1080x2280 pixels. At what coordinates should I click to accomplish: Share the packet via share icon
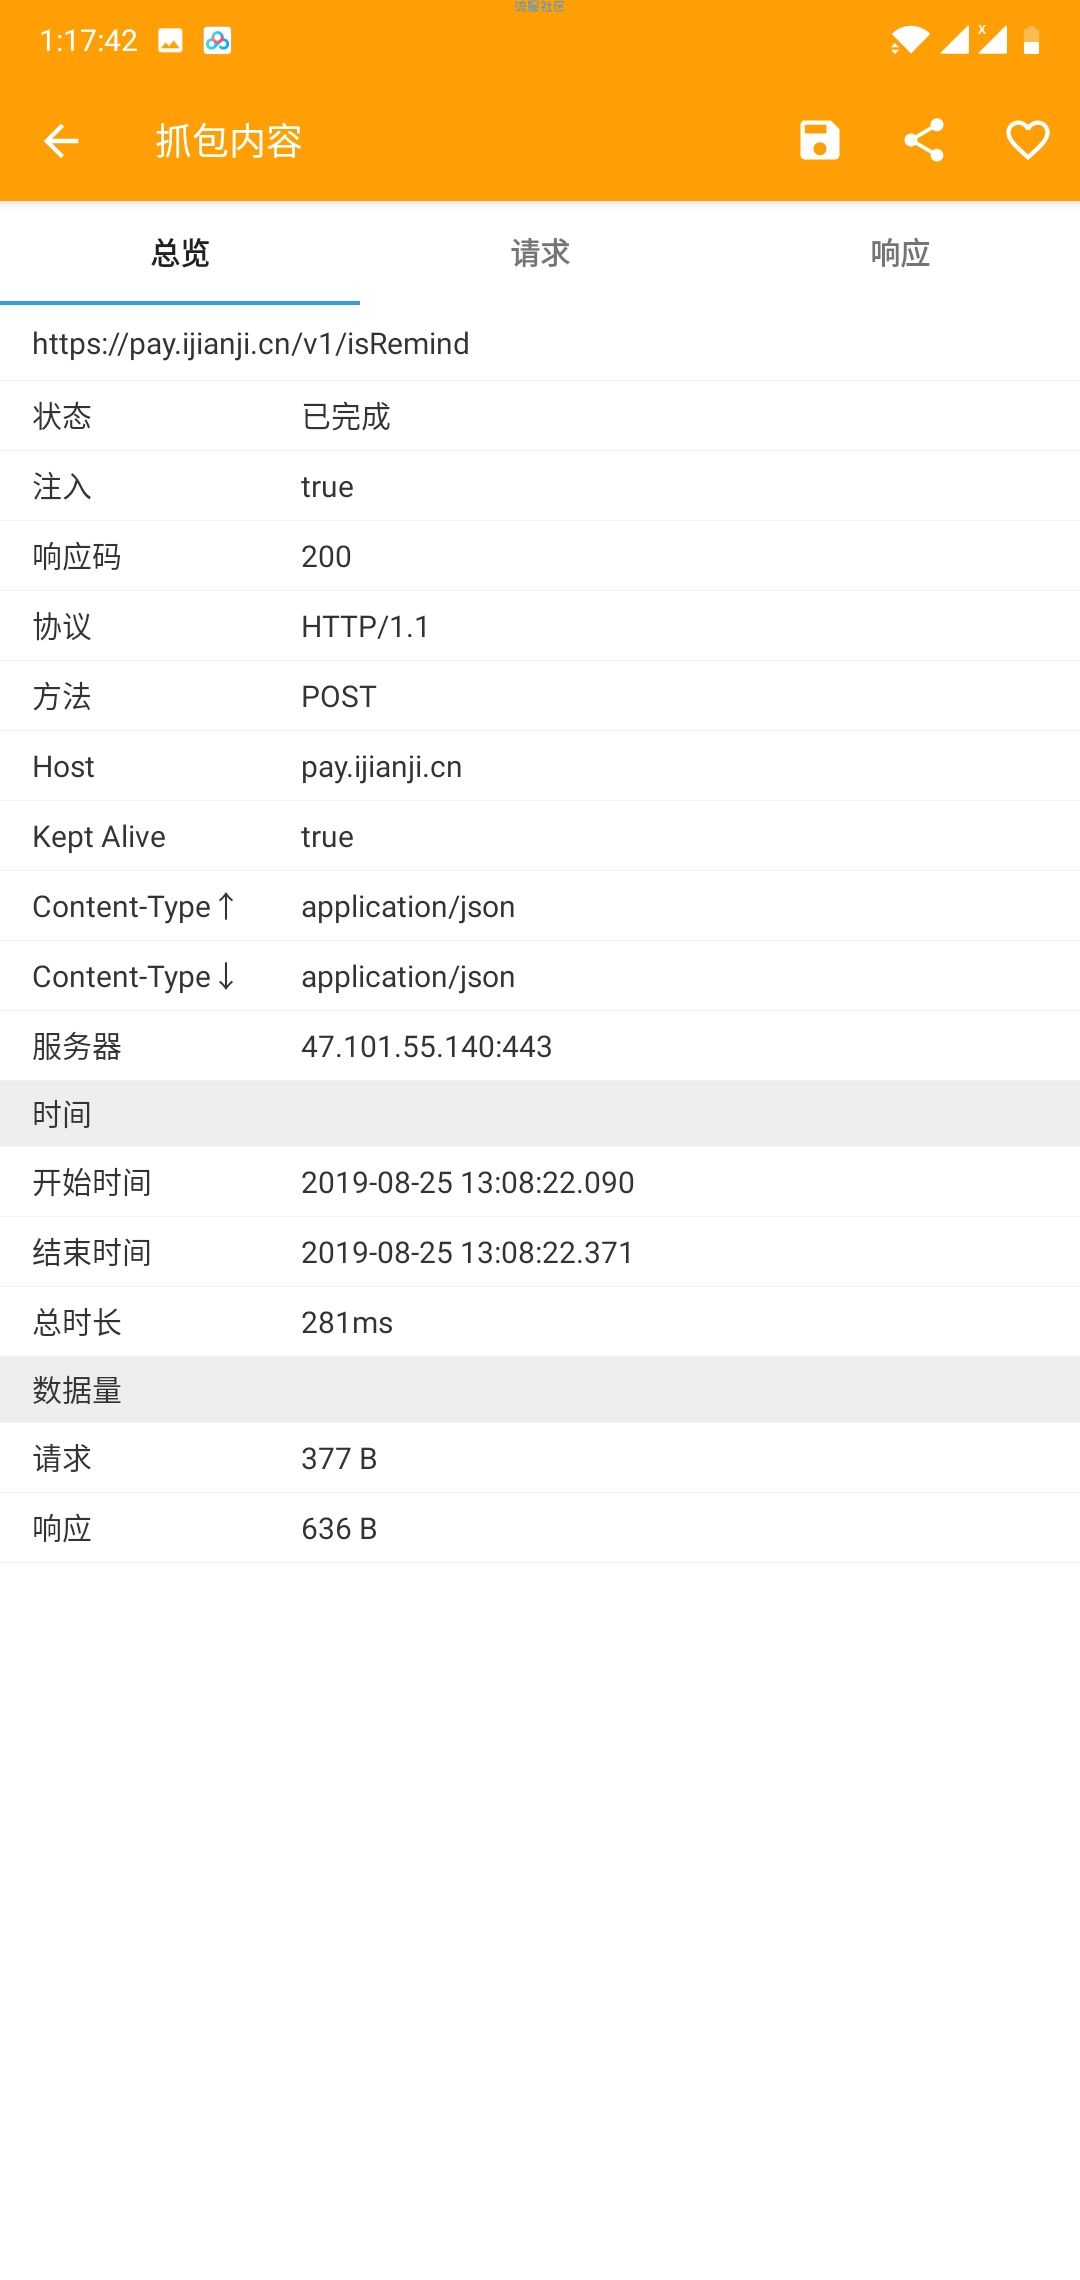click(924, 140)
